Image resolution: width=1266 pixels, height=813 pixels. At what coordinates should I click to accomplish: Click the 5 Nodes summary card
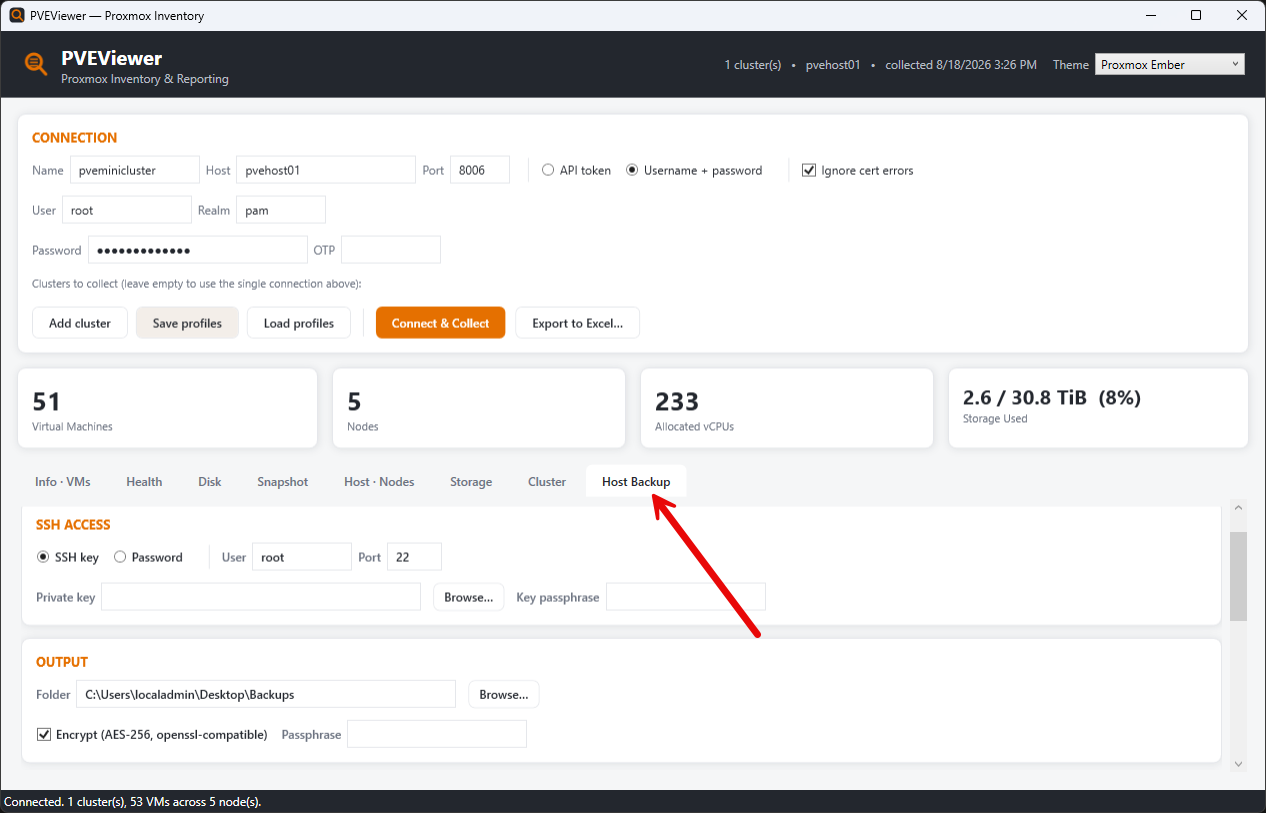tap(479, 408)
